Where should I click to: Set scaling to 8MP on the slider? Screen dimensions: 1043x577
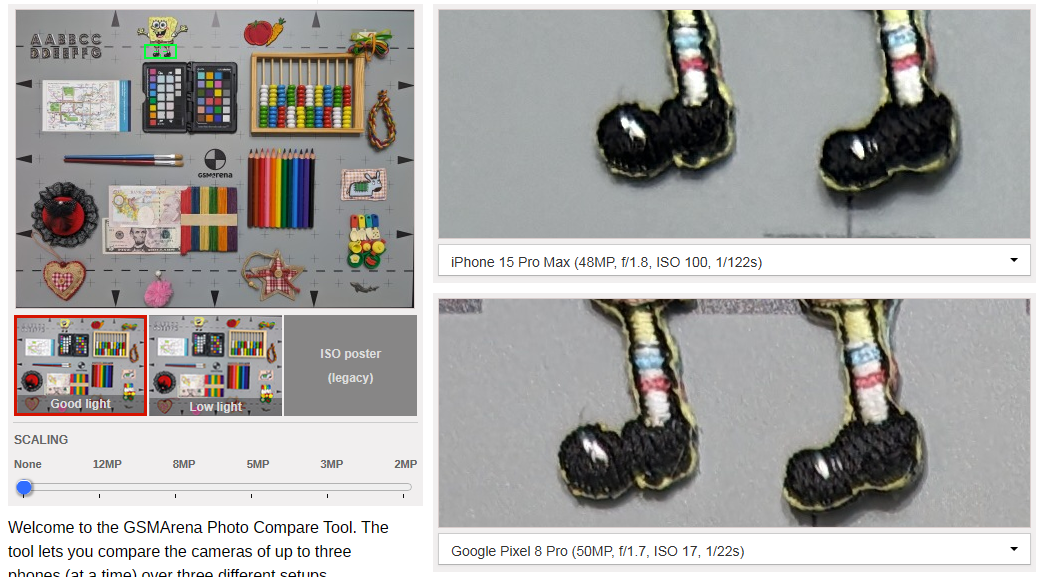176,488
